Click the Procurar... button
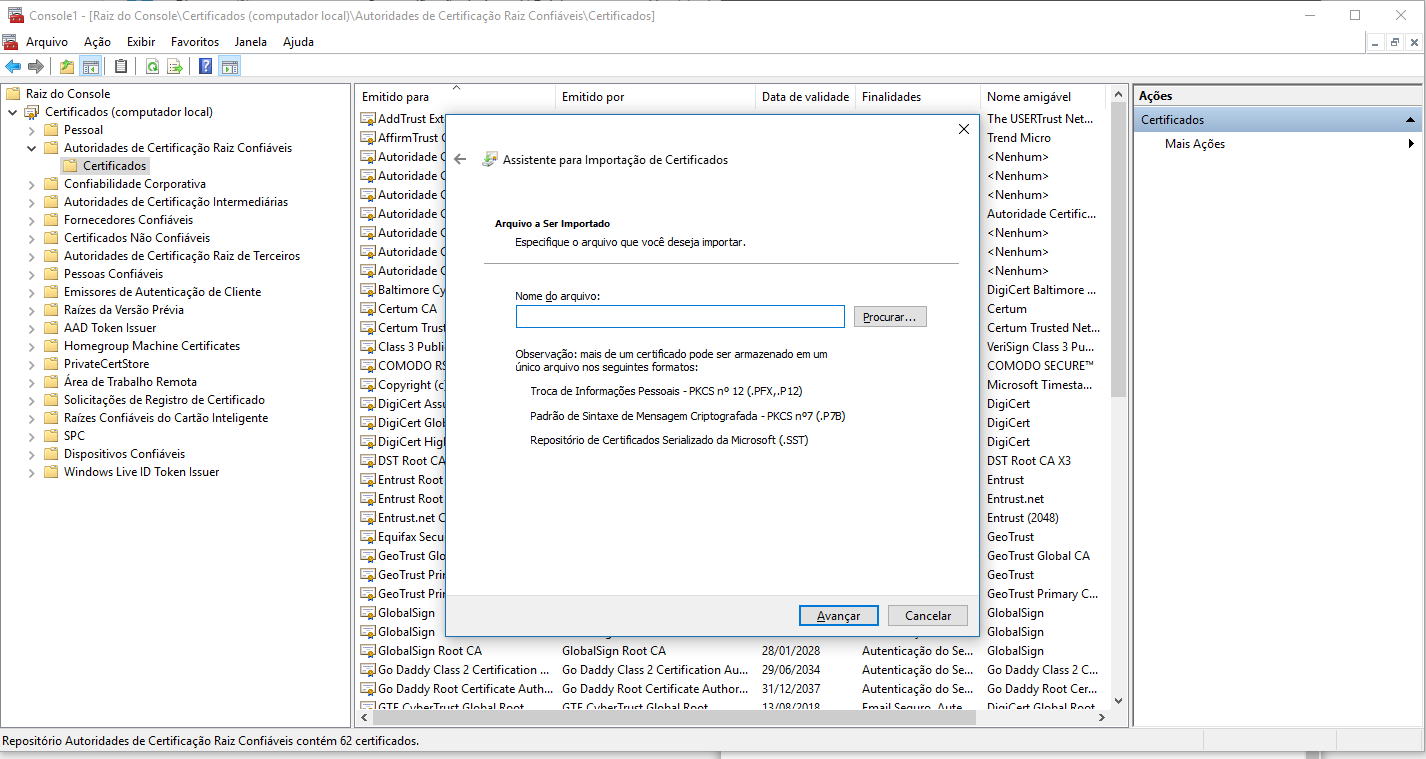The height and width of the screenshot is (759, 1426). pos(890,317)
